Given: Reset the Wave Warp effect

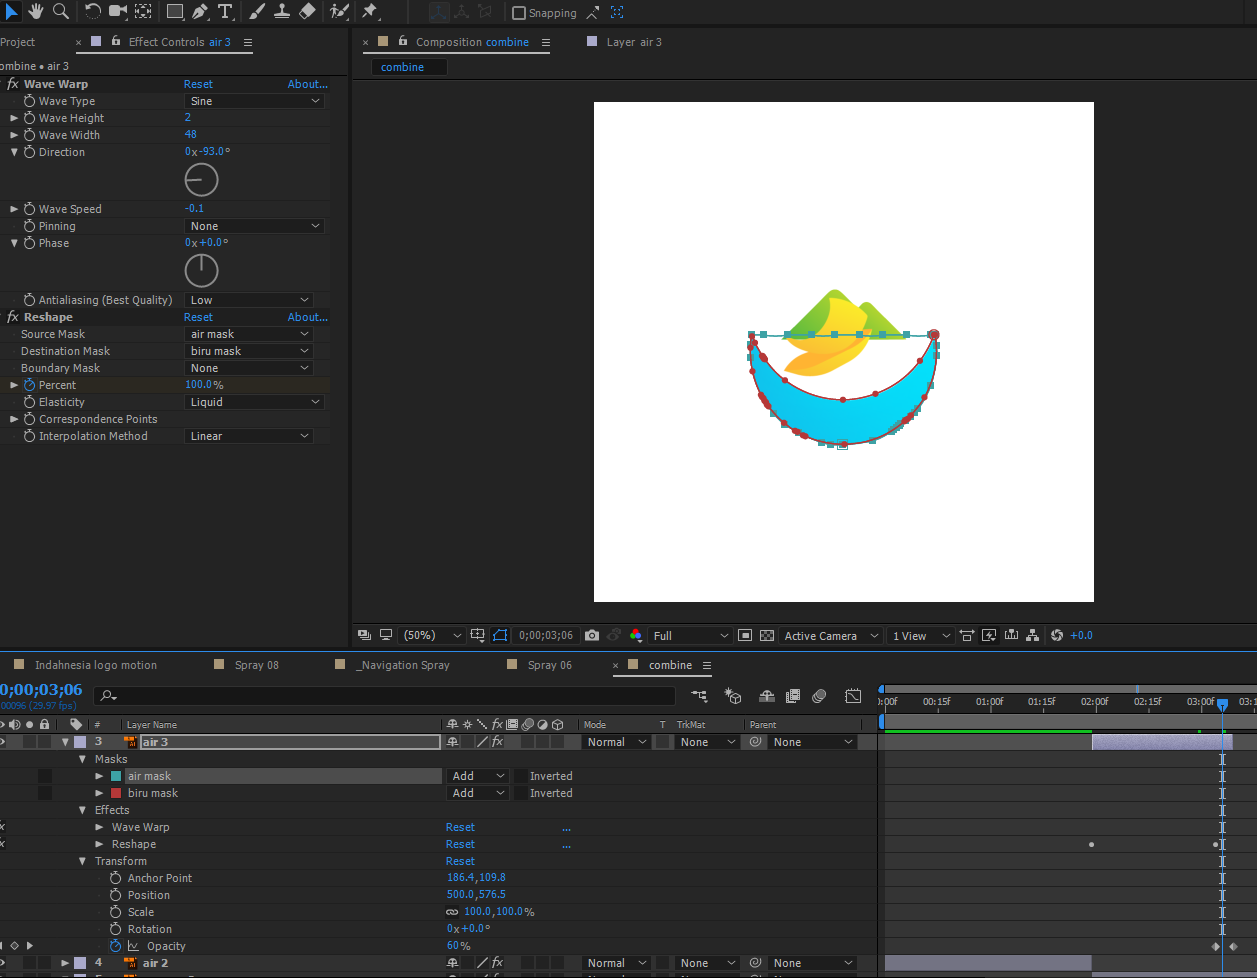Looking at the screenshot, I should (x=198, y=83).
